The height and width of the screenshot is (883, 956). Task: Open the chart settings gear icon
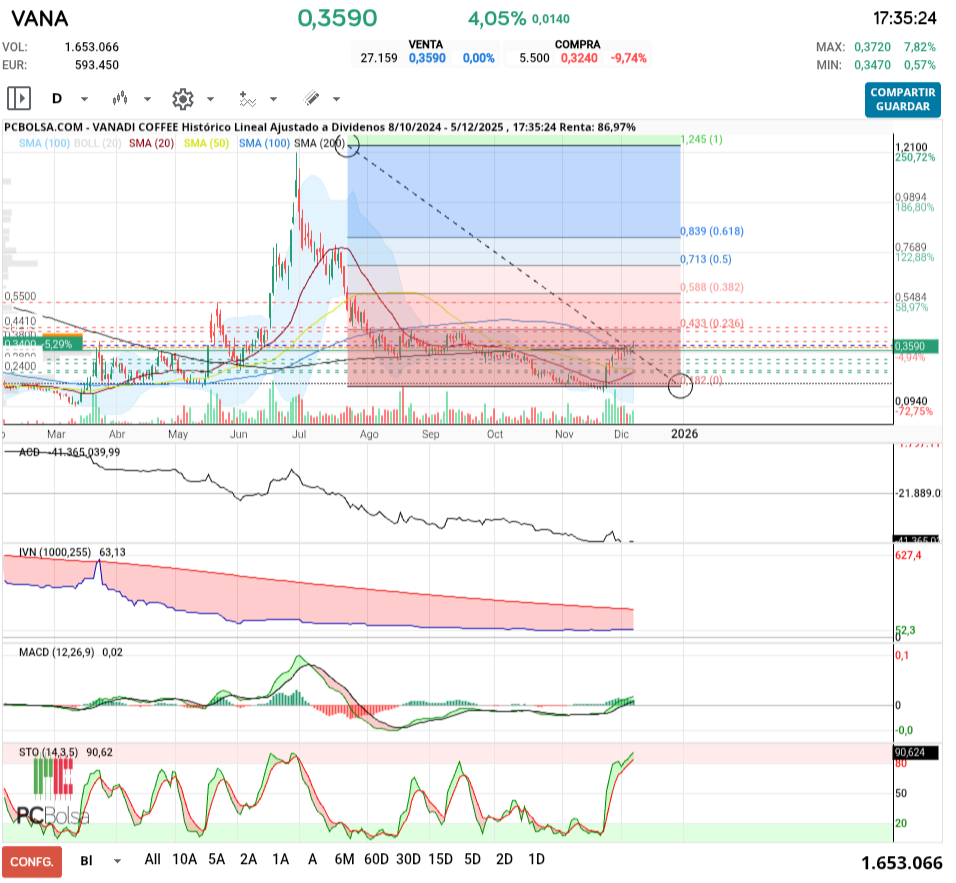tap(182, 98)
